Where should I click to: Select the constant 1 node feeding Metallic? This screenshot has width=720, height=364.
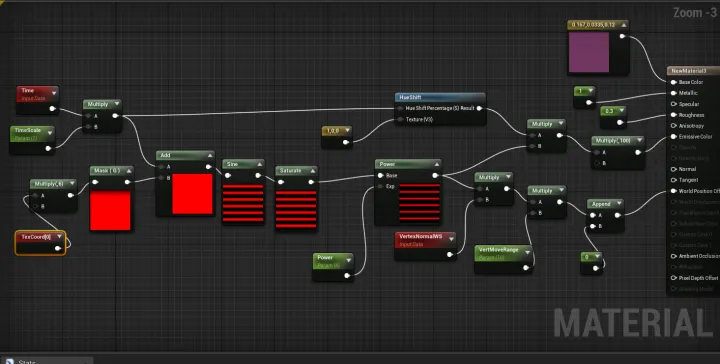(x=584, y=97)
